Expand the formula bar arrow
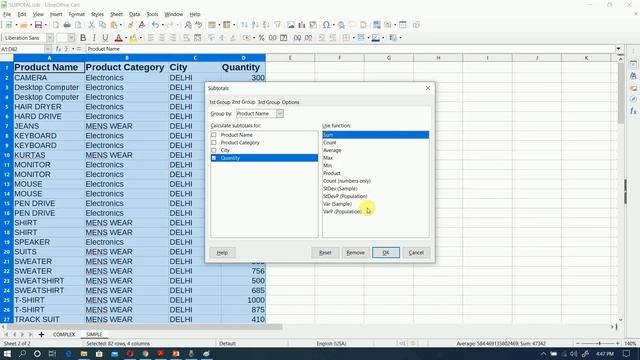 click(x=619, y=49)
